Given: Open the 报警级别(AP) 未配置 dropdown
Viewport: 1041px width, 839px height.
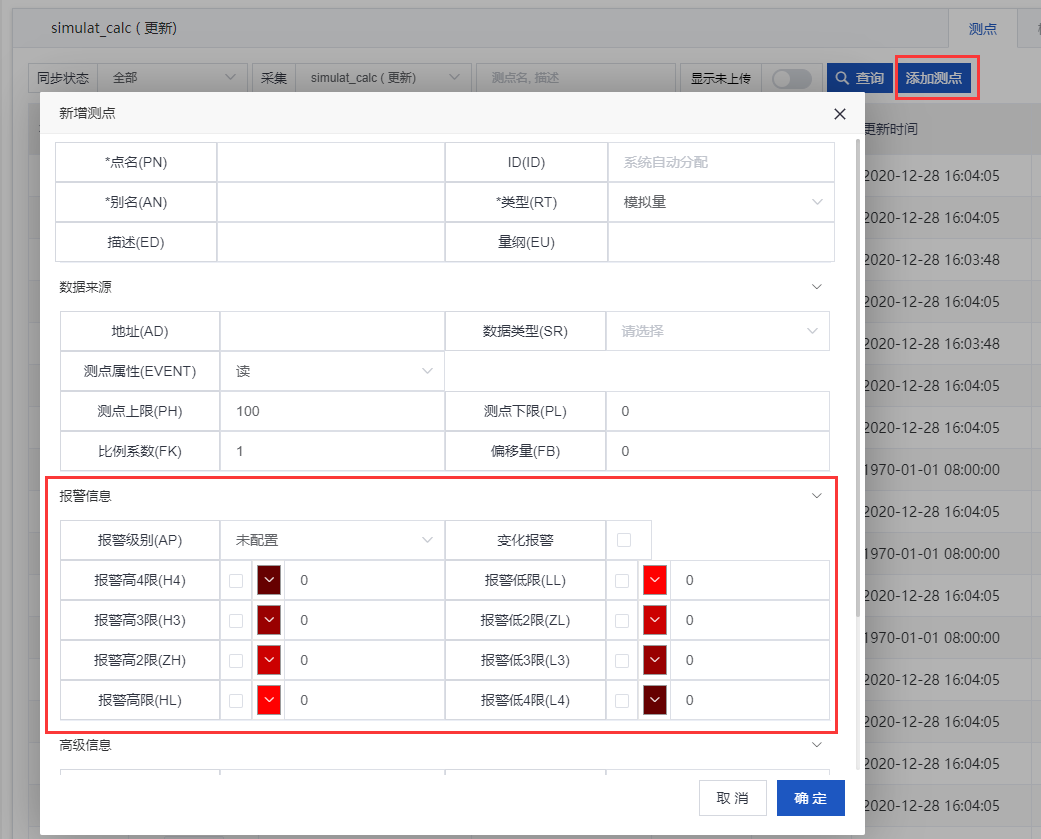Looking at the screenshot, I should pos(332,540).
